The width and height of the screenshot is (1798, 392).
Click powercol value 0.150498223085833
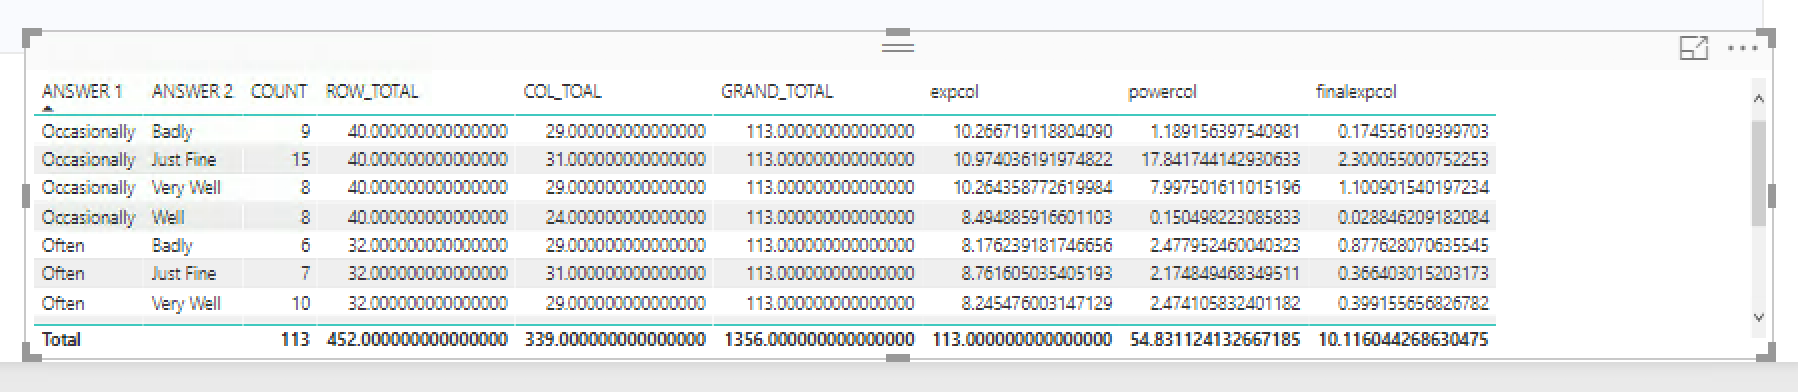click(1225, 217)
